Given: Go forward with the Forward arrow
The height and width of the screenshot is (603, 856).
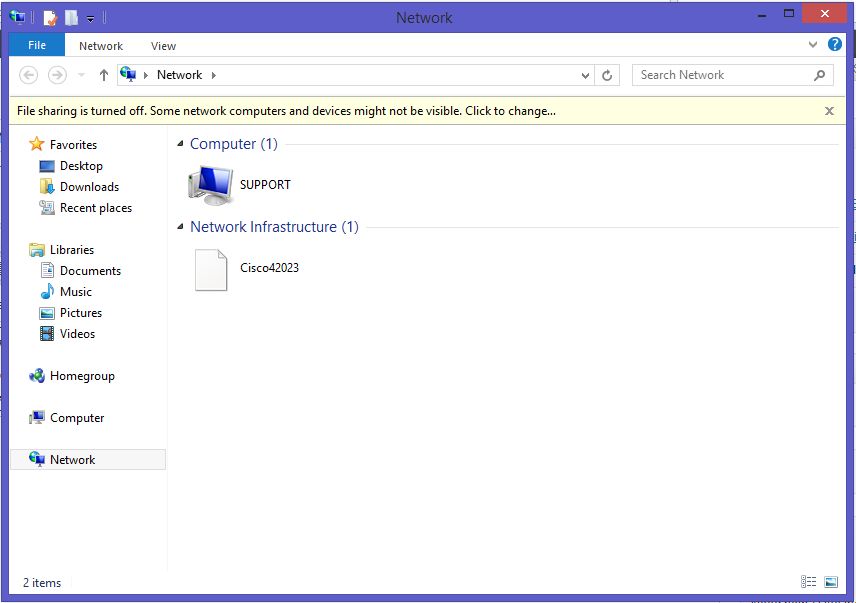Looking at the screenshot, I should pyautogui.click(x=57, y=75).
